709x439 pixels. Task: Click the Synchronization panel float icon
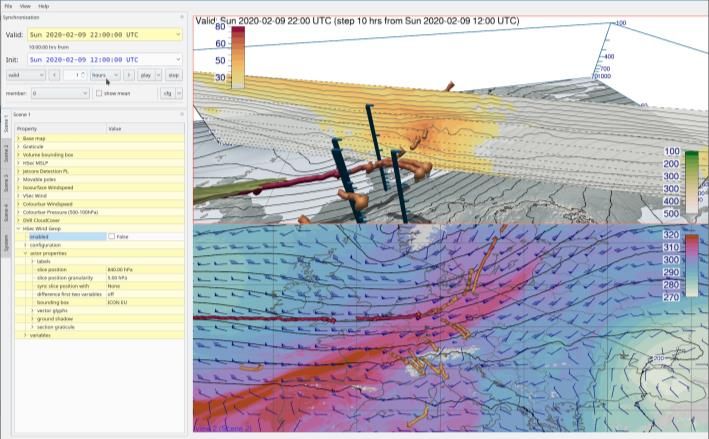182,17
